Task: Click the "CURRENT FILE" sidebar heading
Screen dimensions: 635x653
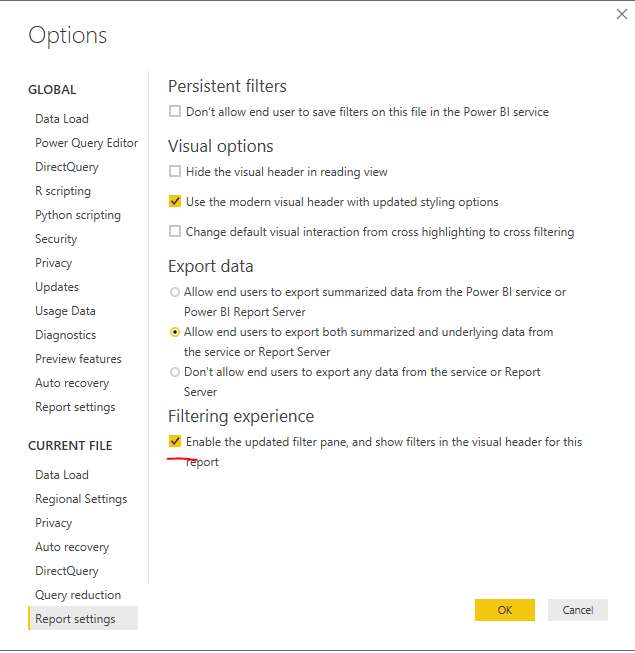Action: (70, 446)
